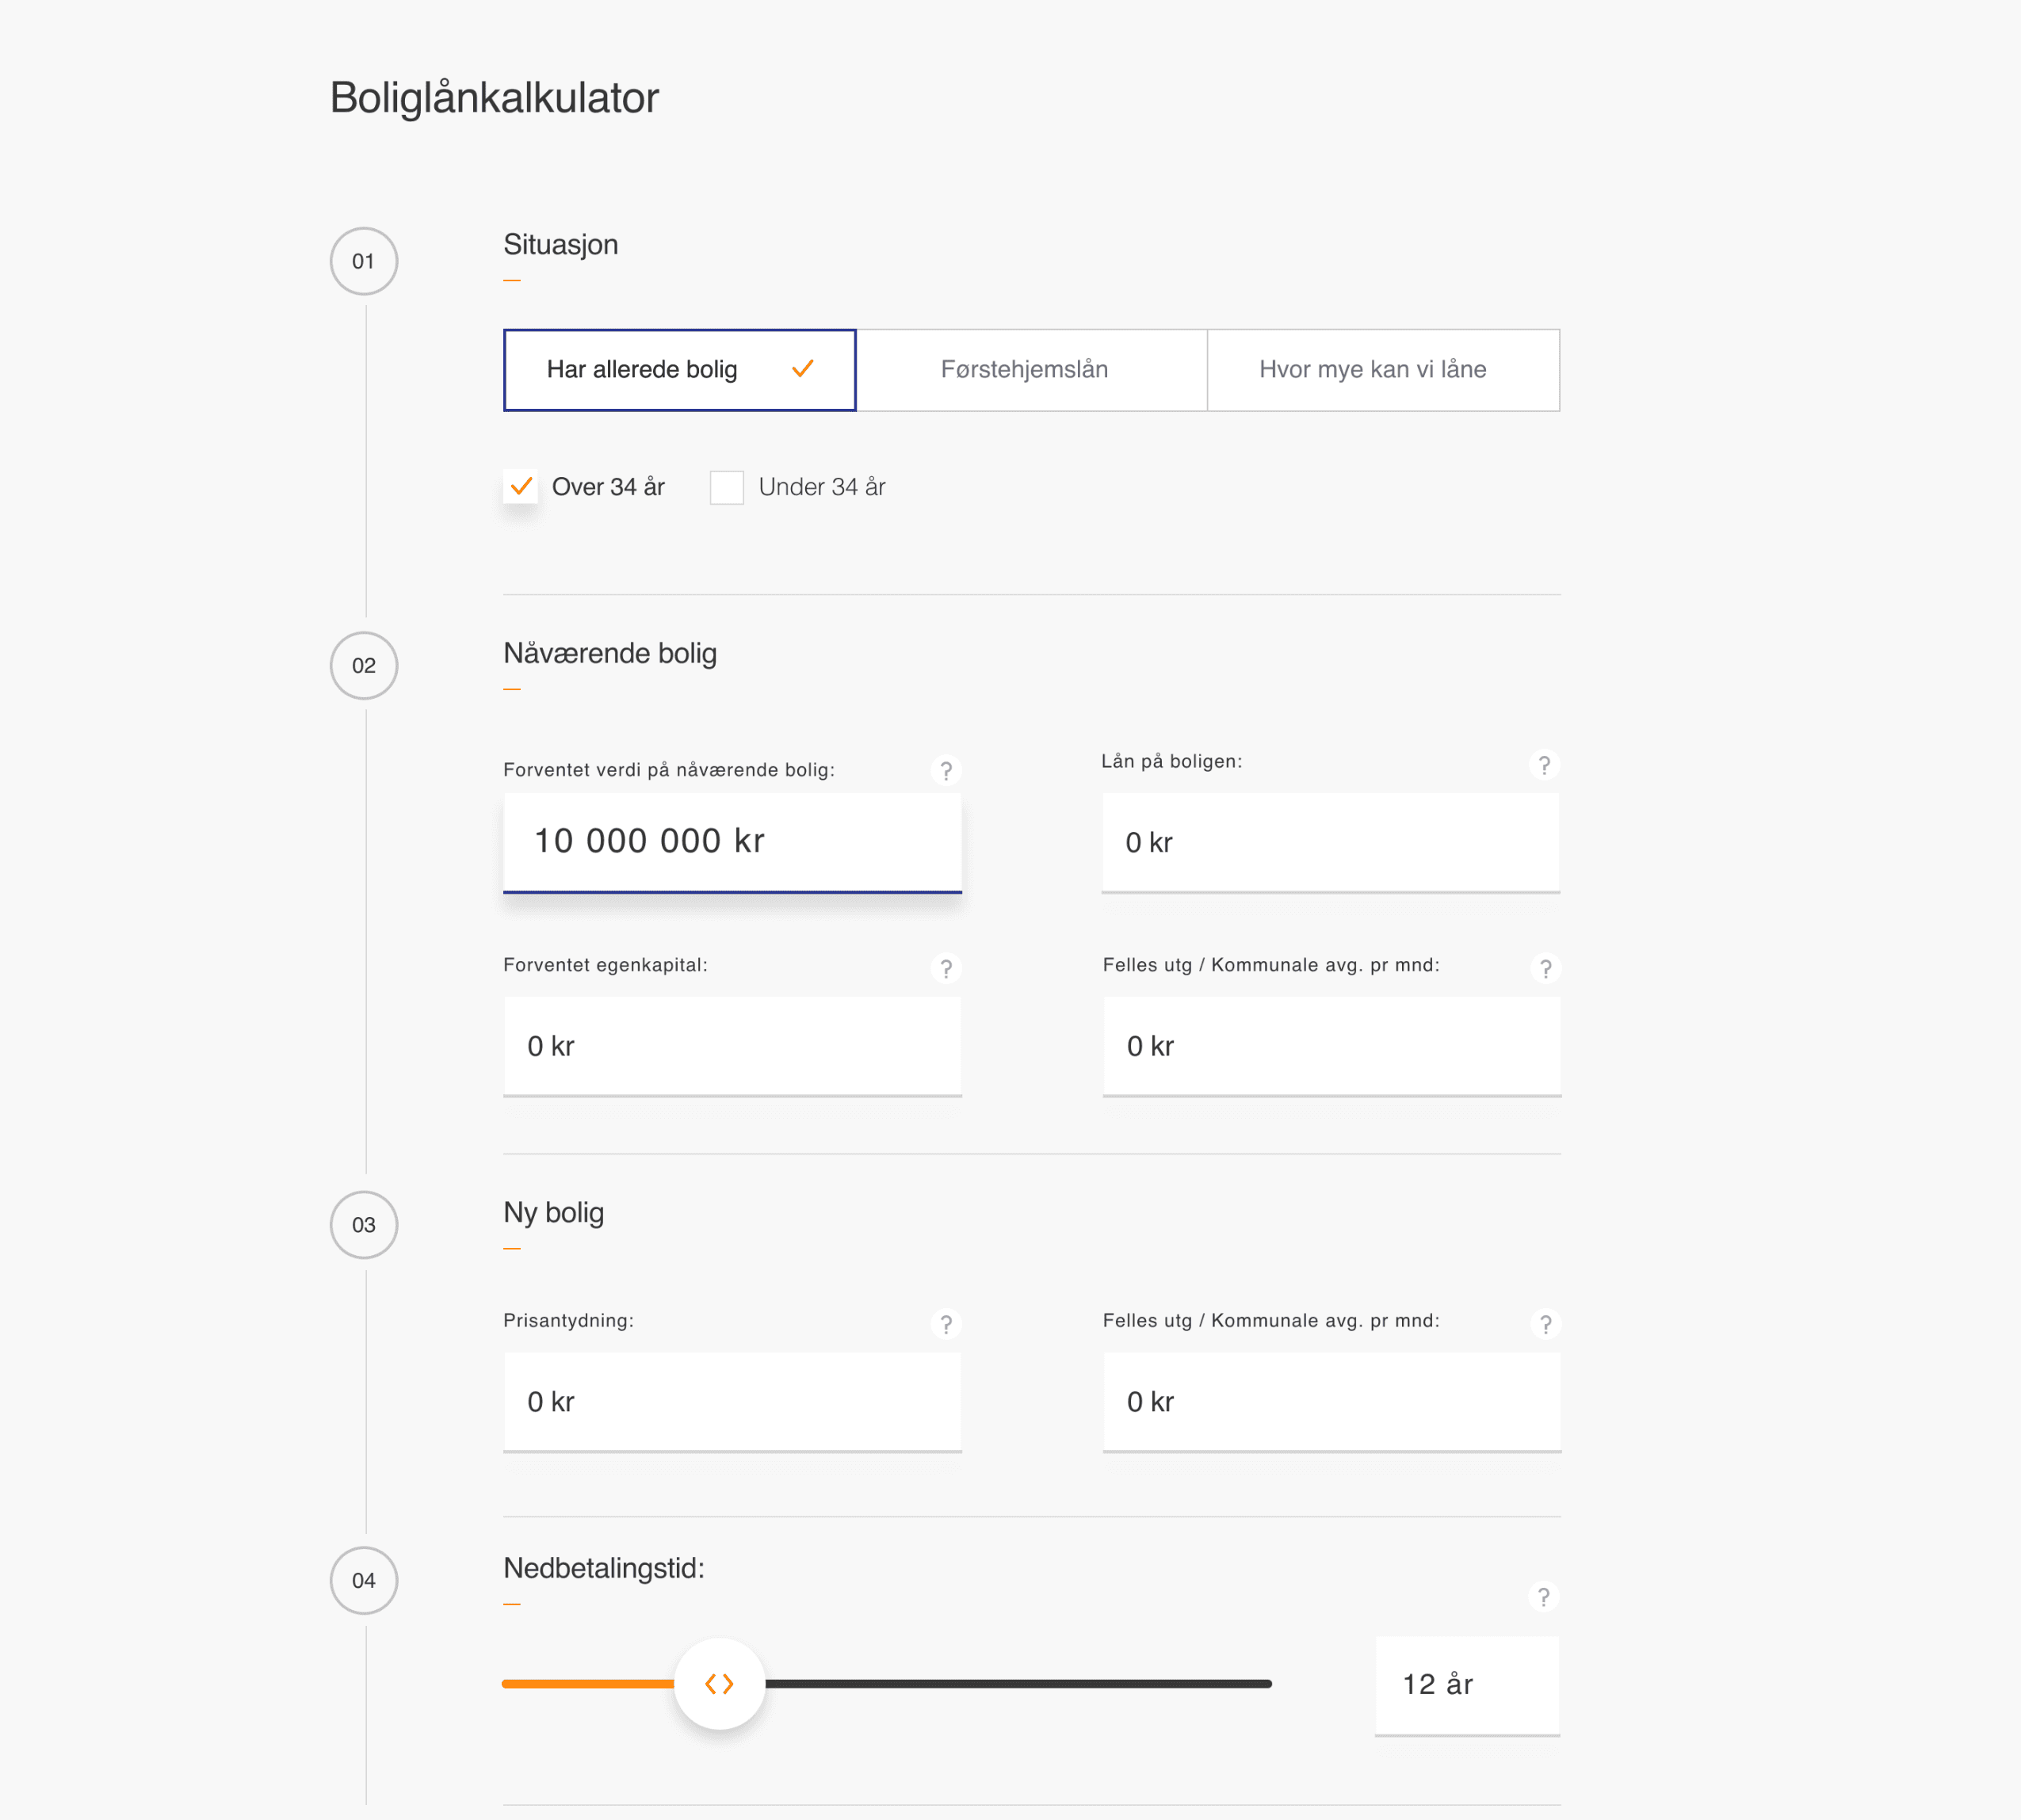
Task: Open help for Ny bolig Felles utg
Action: click(x=1545, y=1324)
